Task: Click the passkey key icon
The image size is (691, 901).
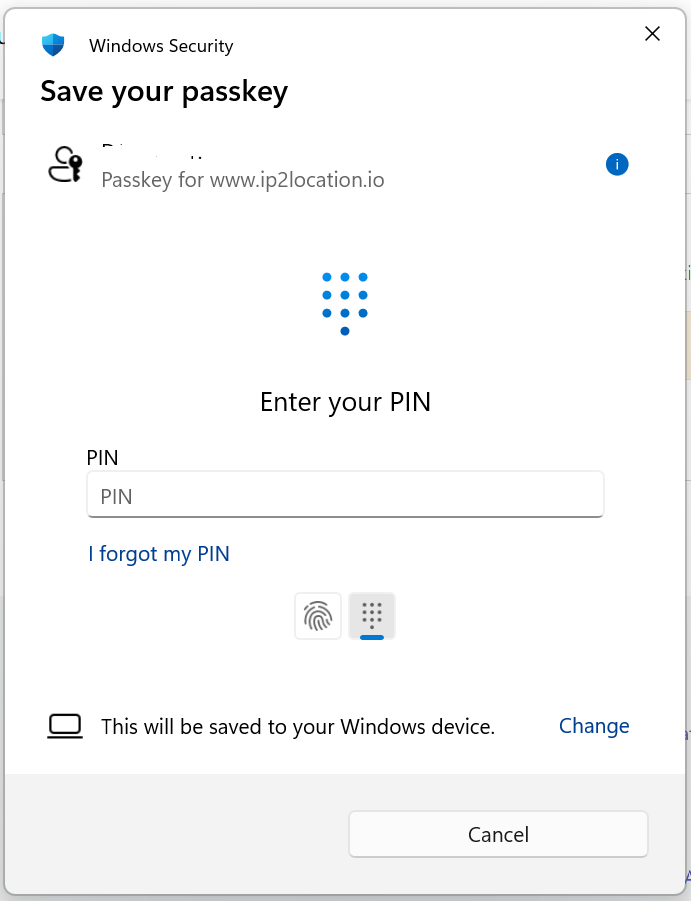Action: 65,164
